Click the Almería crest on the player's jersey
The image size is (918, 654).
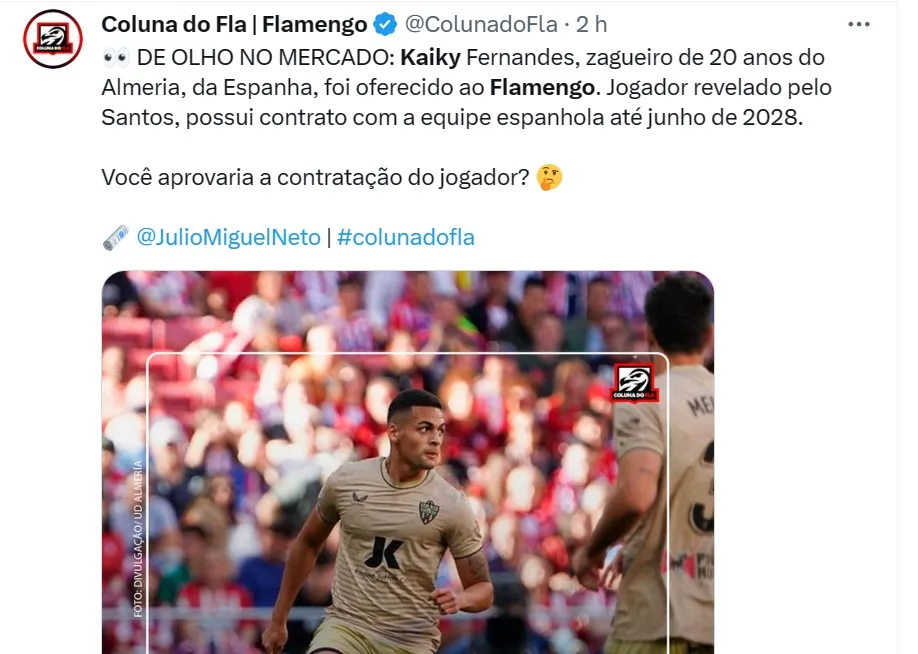click(429, 511)
